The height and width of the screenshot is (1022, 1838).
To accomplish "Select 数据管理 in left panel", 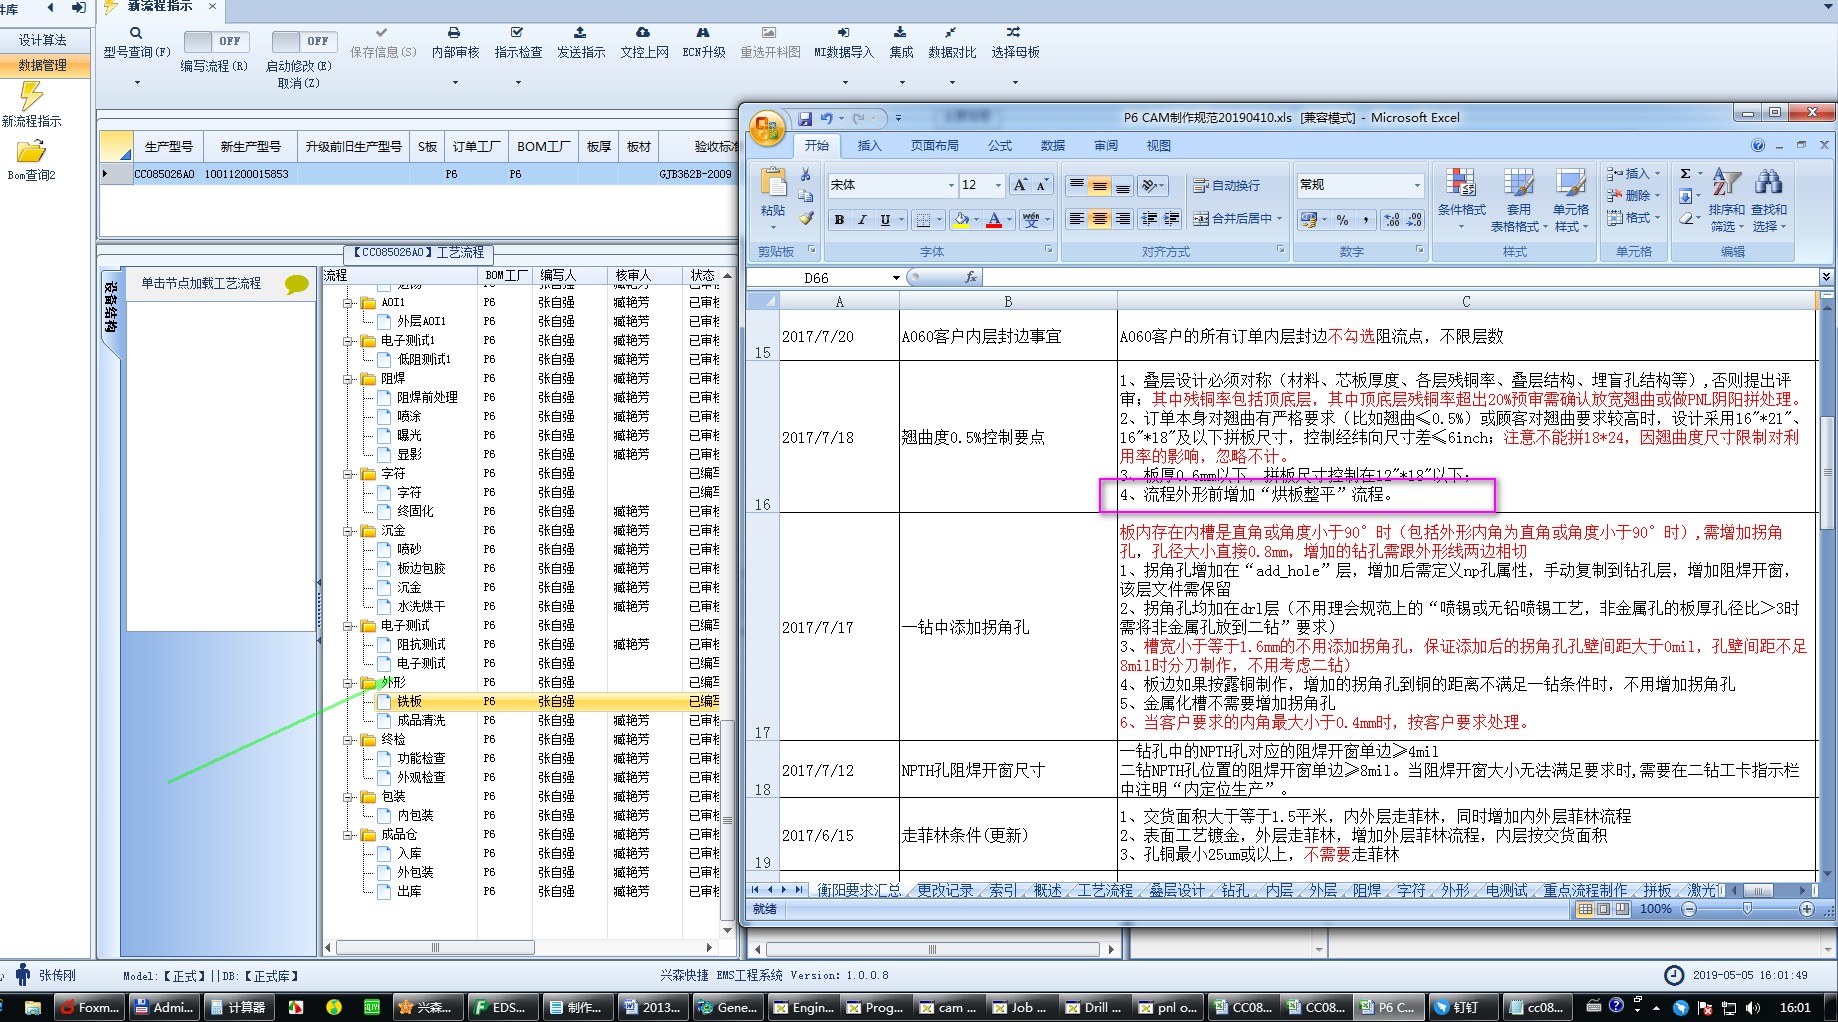I will 43,65.
